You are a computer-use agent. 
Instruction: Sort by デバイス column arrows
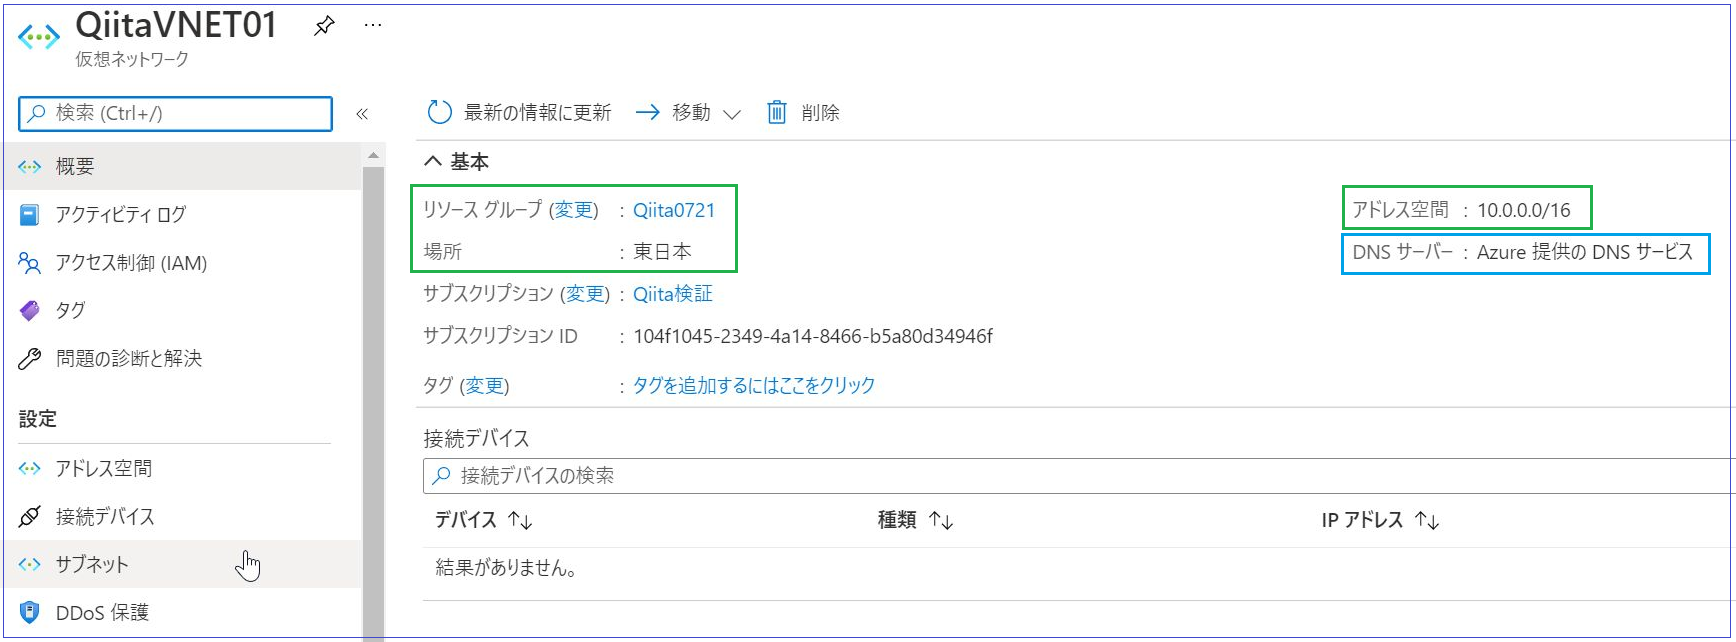click(520, 520)
